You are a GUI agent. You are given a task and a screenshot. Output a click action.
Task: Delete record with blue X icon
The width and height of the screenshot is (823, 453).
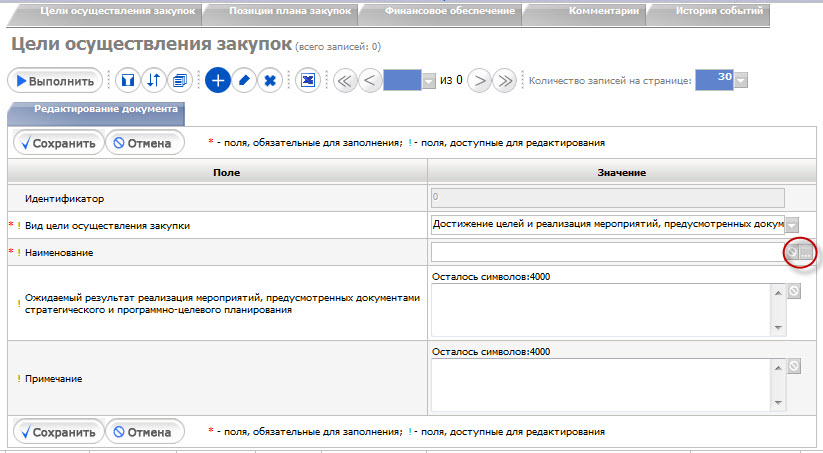[270, 81]
